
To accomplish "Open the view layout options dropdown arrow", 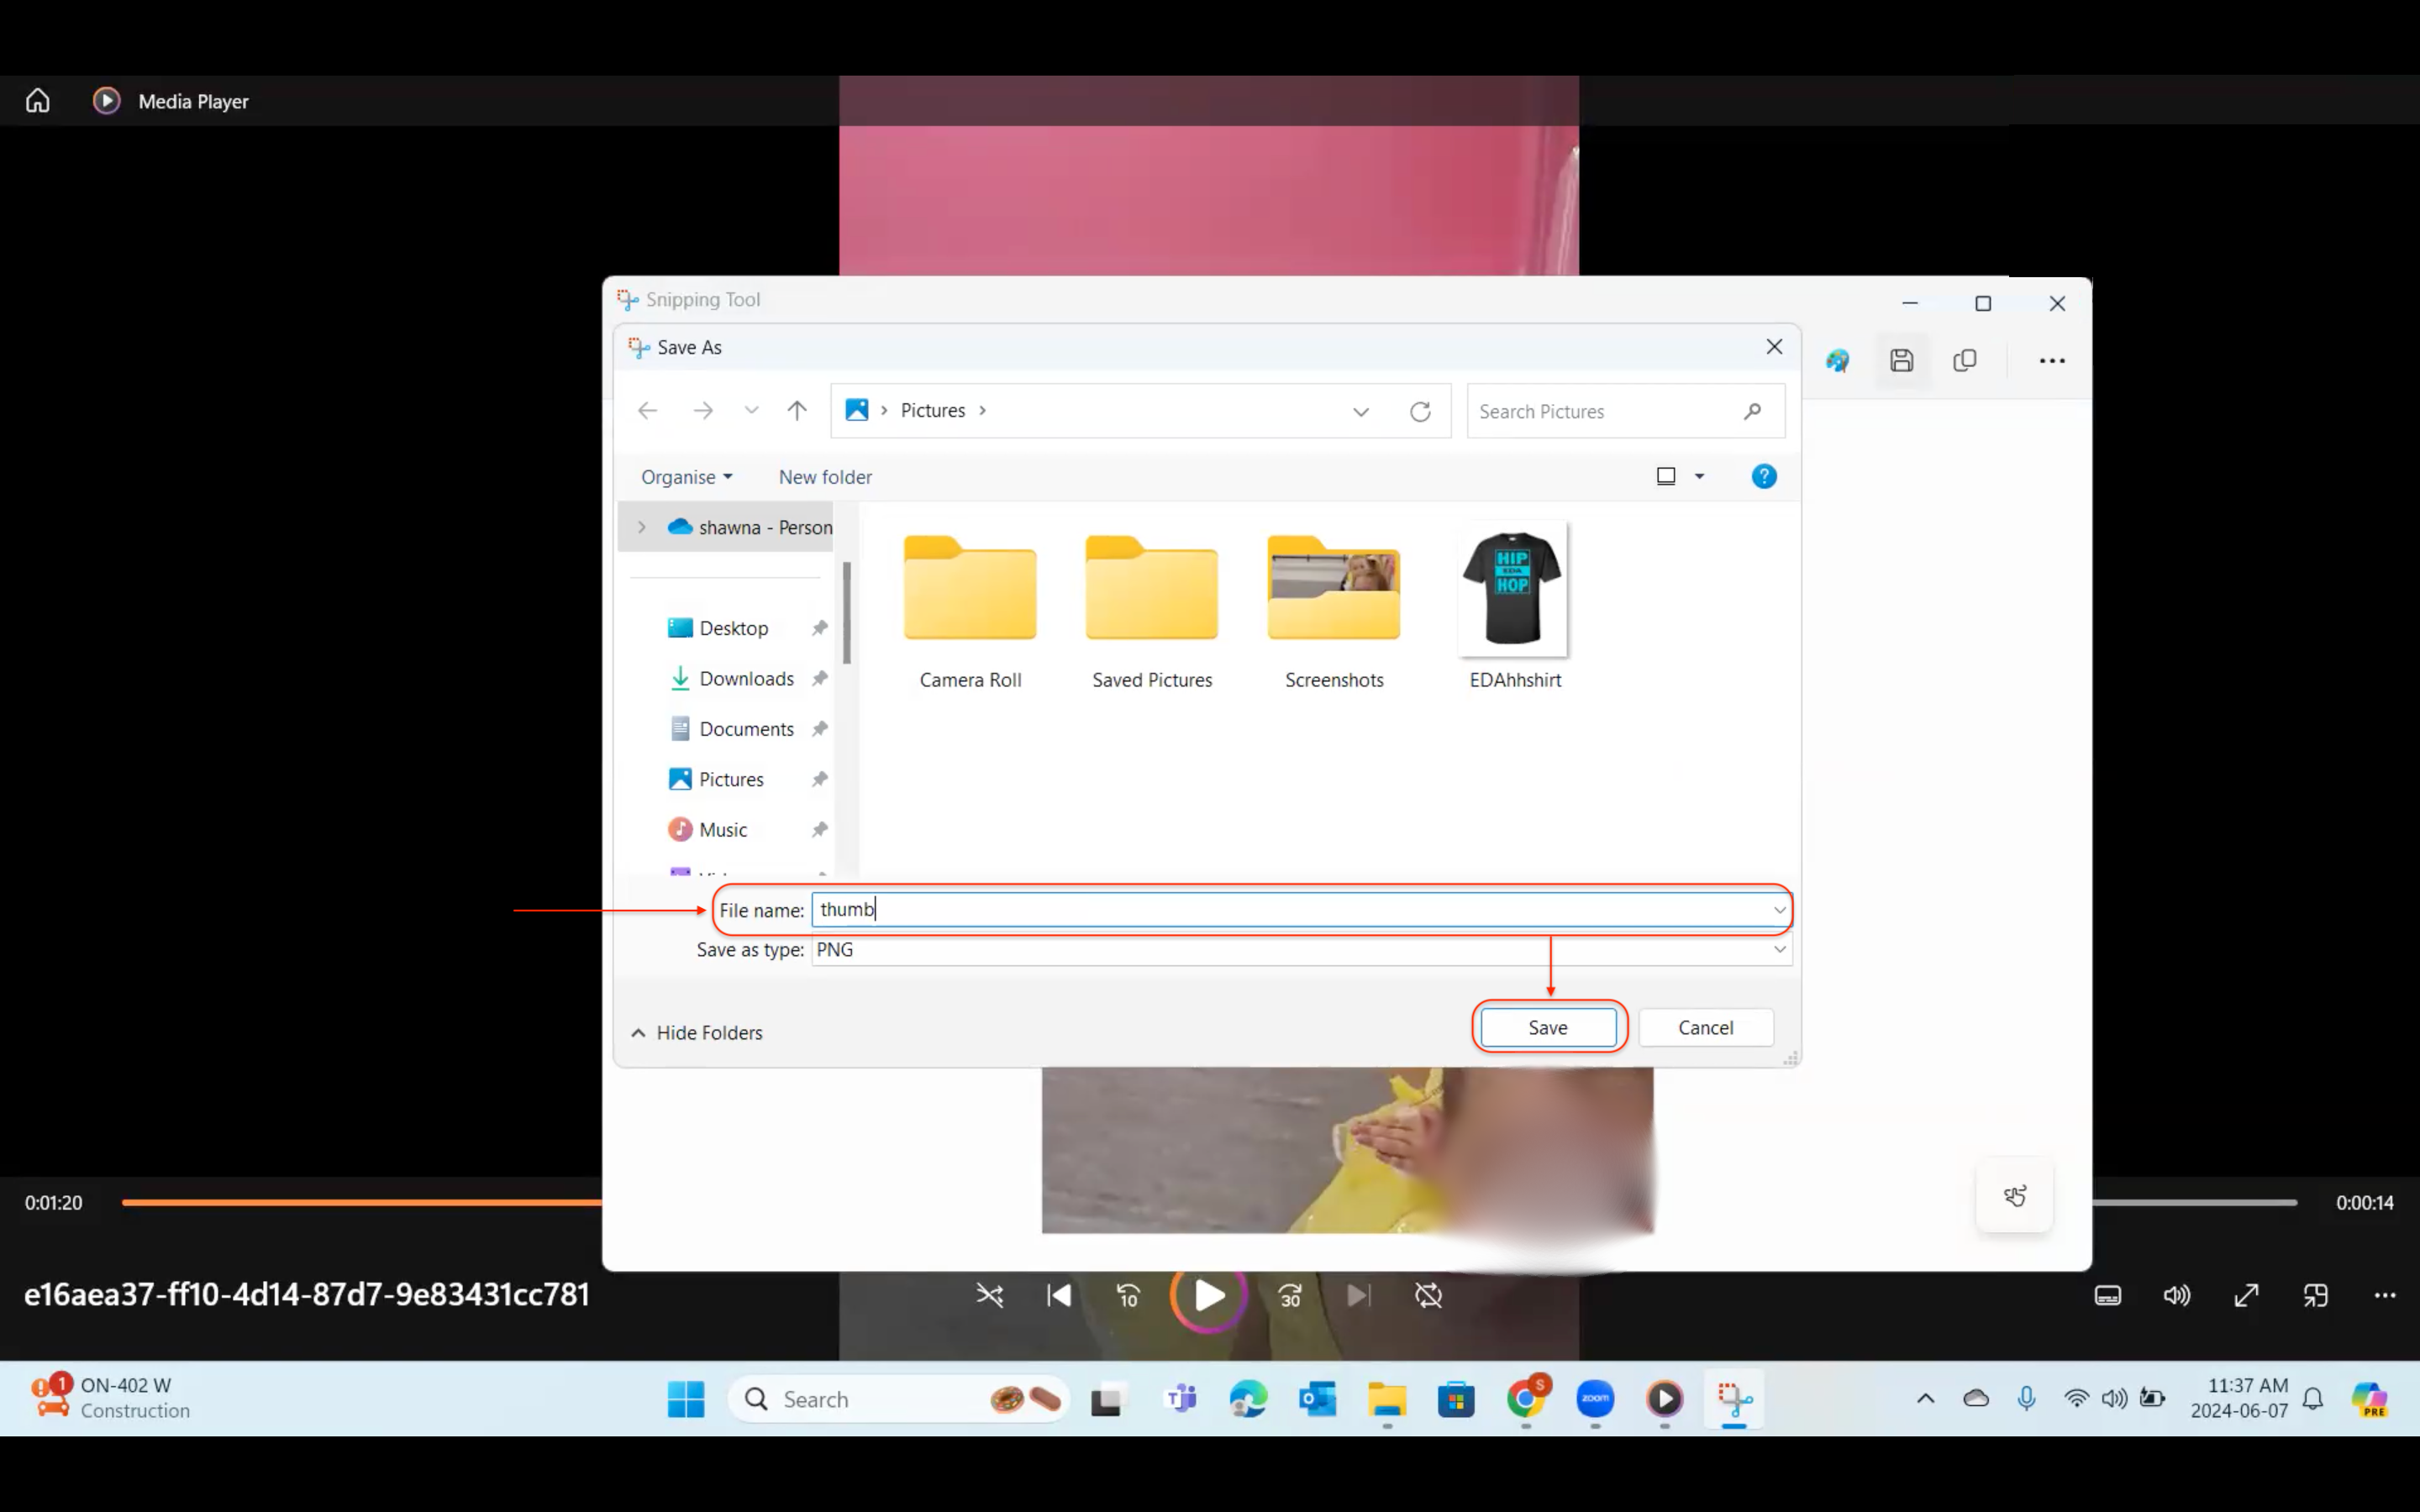I will click(1699, 477).
